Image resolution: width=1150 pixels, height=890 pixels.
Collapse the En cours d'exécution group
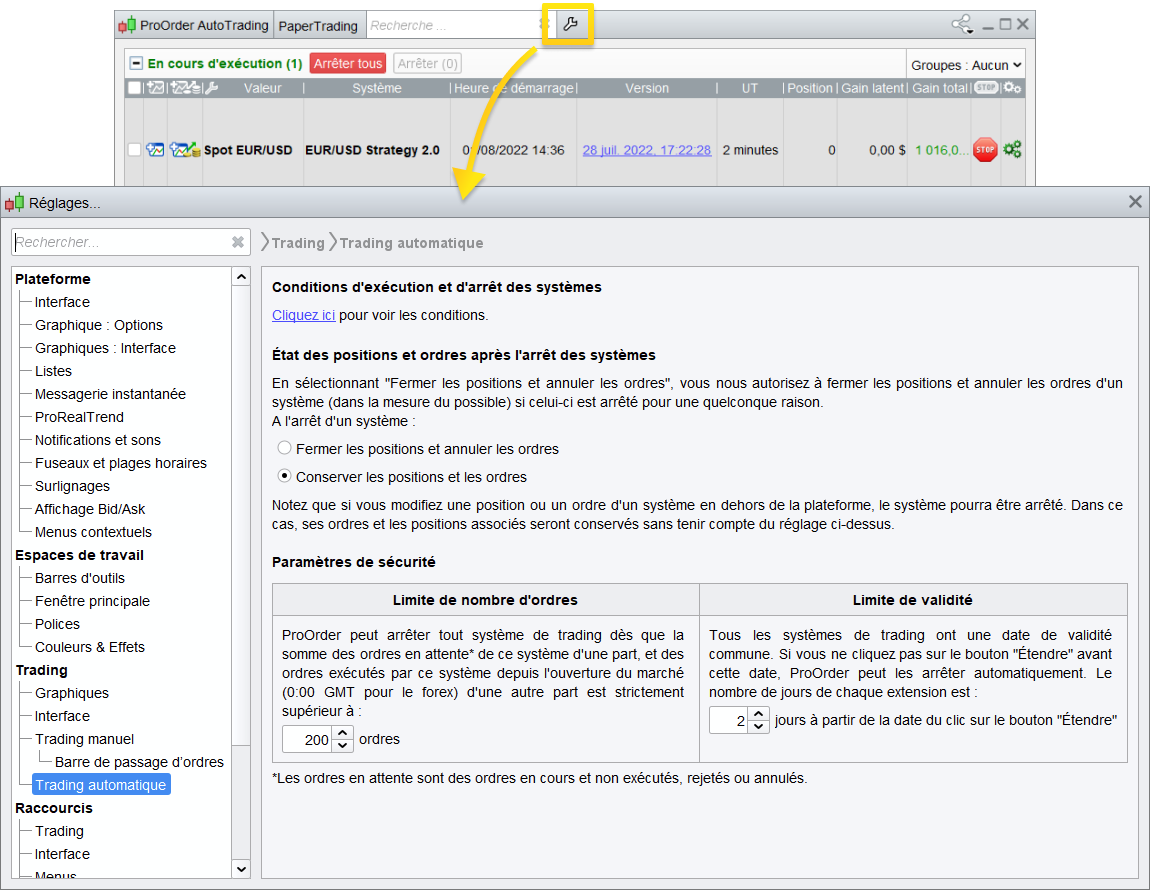(136, 63)
